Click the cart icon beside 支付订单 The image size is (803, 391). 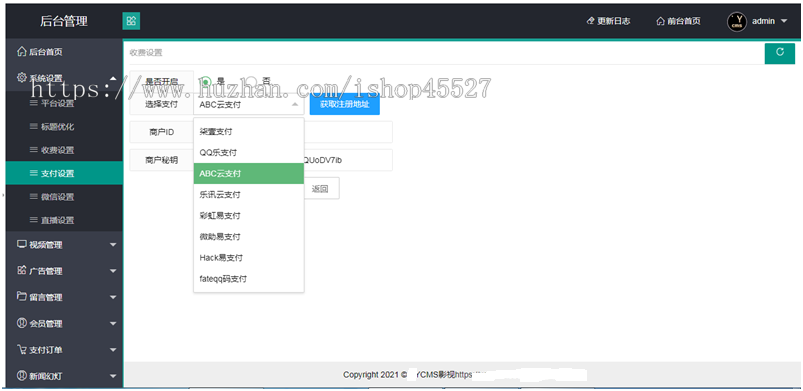[22, 349]
